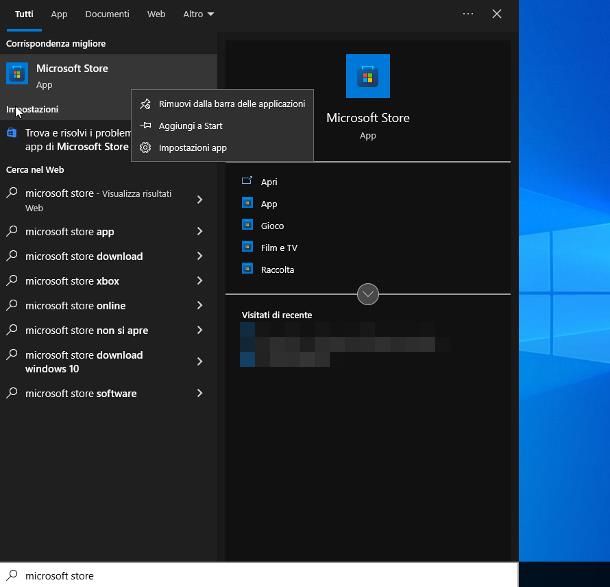Click the store icon beside Gioco

[x=247, y=225]
